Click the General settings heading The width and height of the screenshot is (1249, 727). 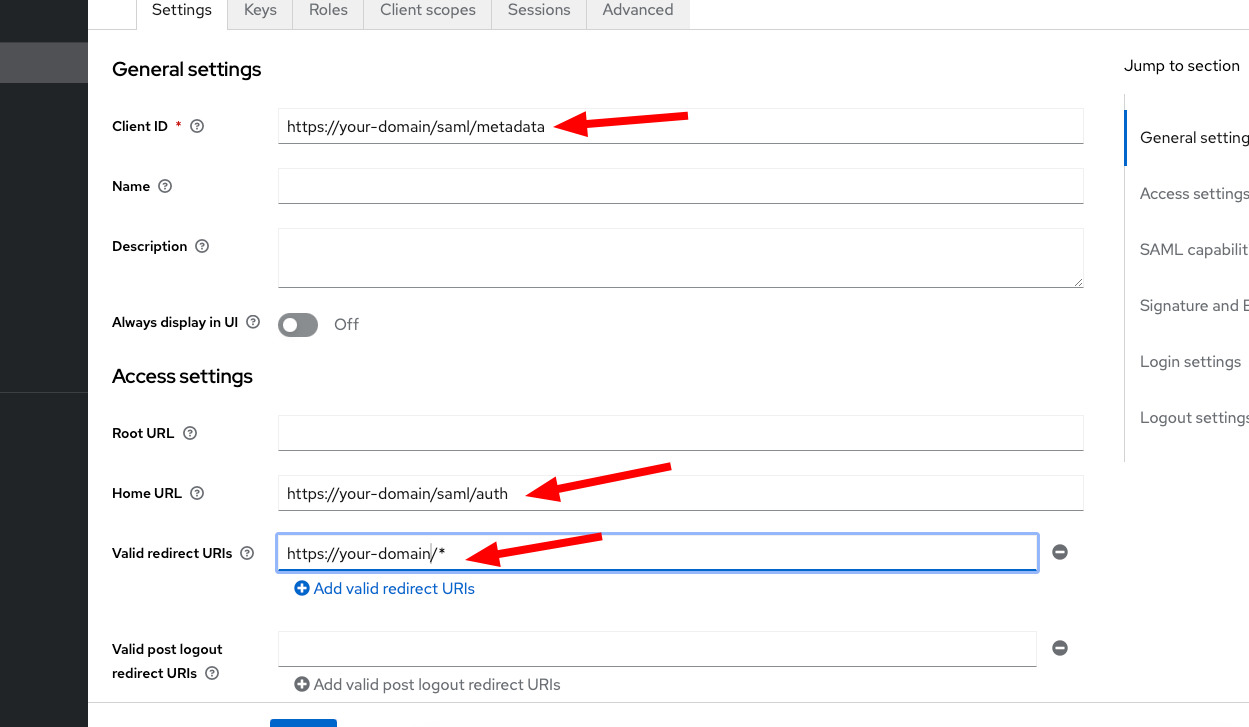click(187, 69)
